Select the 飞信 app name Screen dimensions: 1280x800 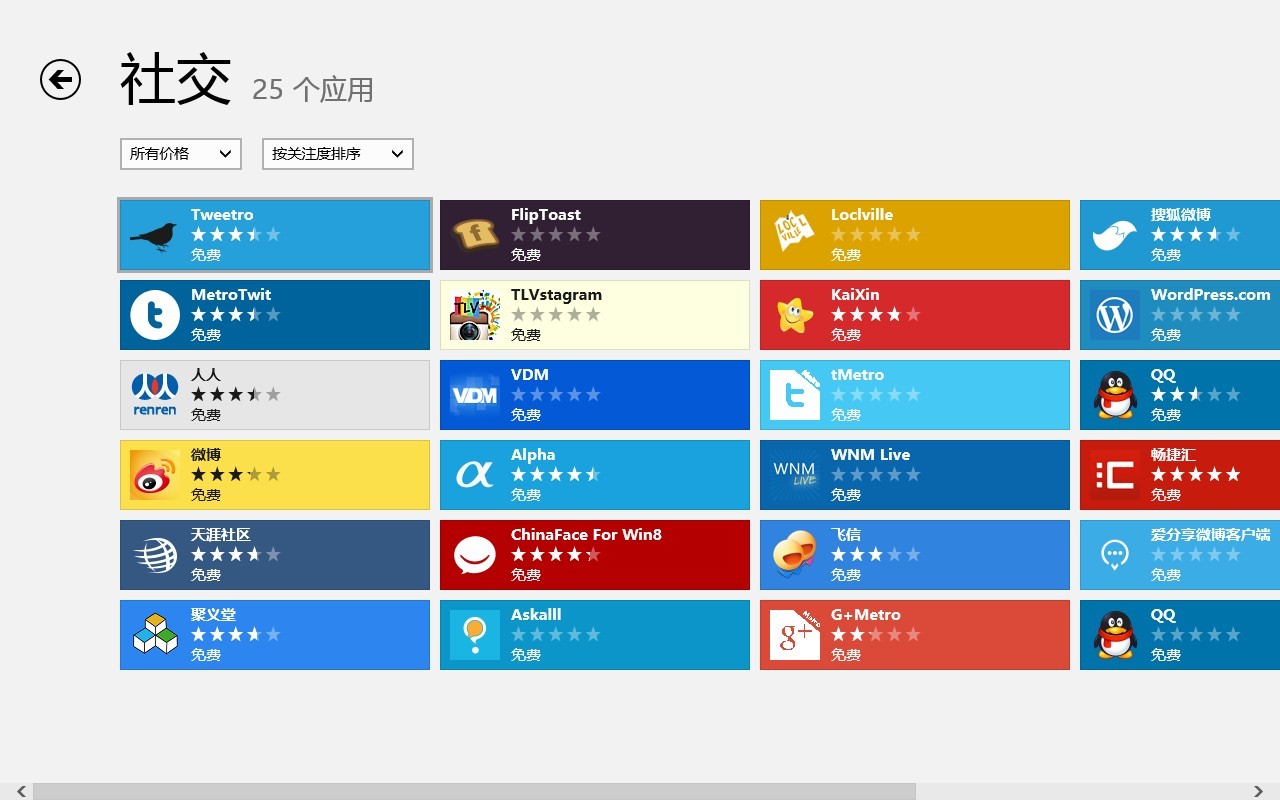pyautogui.click(x=845, y=534)
